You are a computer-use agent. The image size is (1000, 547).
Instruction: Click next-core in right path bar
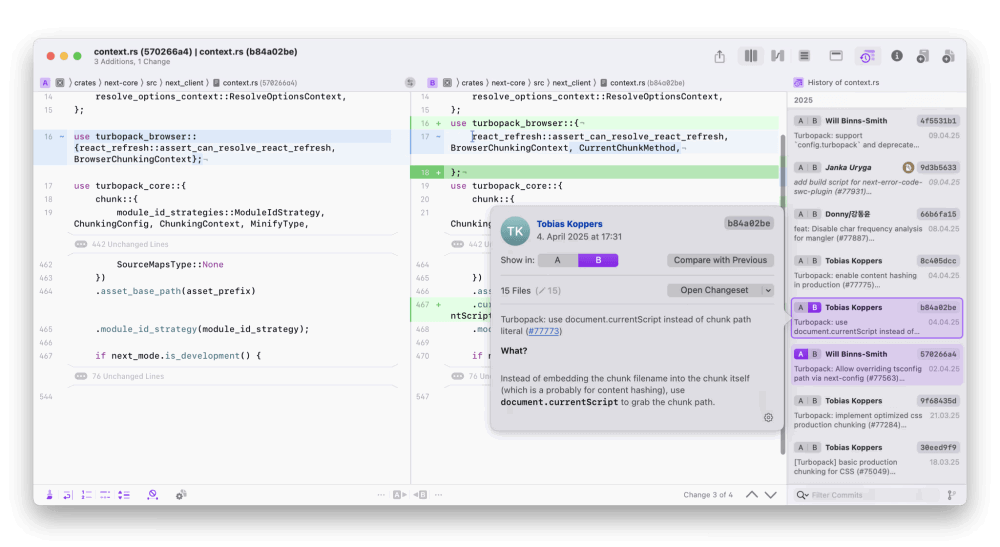(x=508, y=83)
